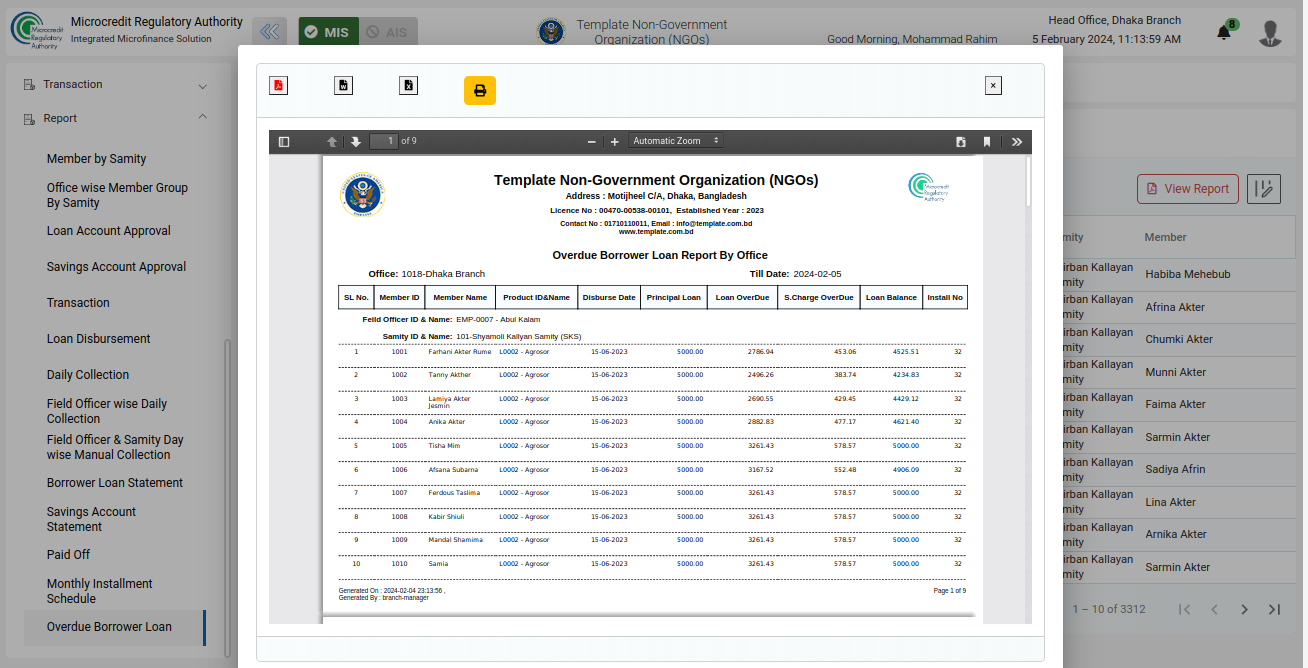Click the Report section icon in sidebar
The height and width of the screenshot is (668, 1308).
click(29, 119)
